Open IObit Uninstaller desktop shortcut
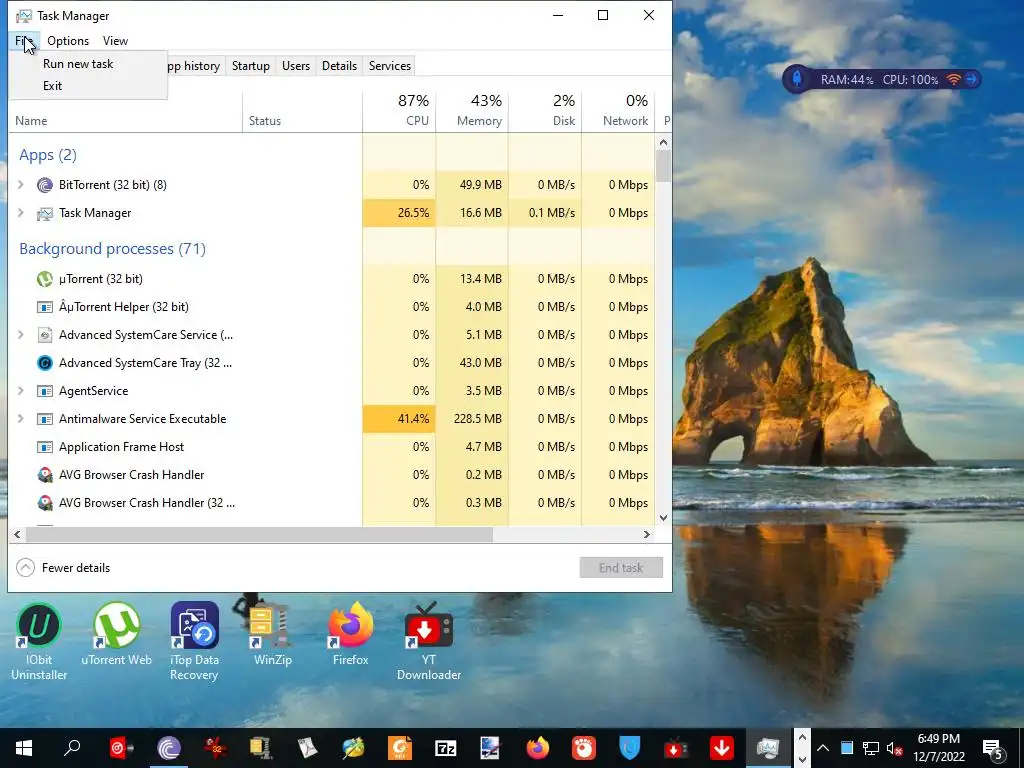Viewport: 1024px width, 768px height. click(39, 641)
